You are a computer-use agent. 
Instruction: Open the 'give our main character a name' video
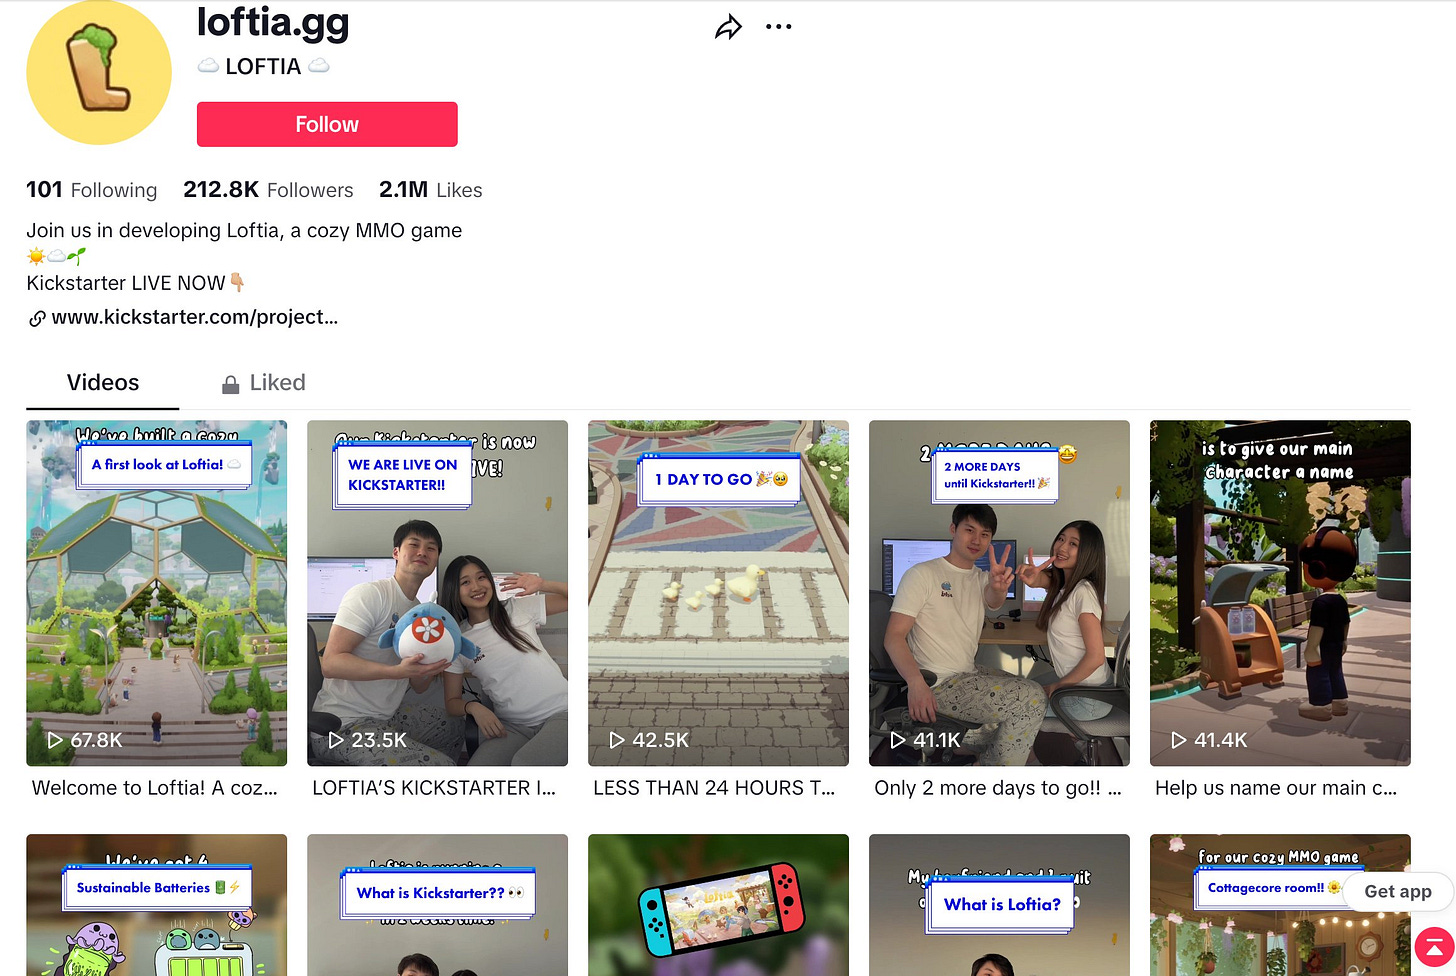(1280, 593)
